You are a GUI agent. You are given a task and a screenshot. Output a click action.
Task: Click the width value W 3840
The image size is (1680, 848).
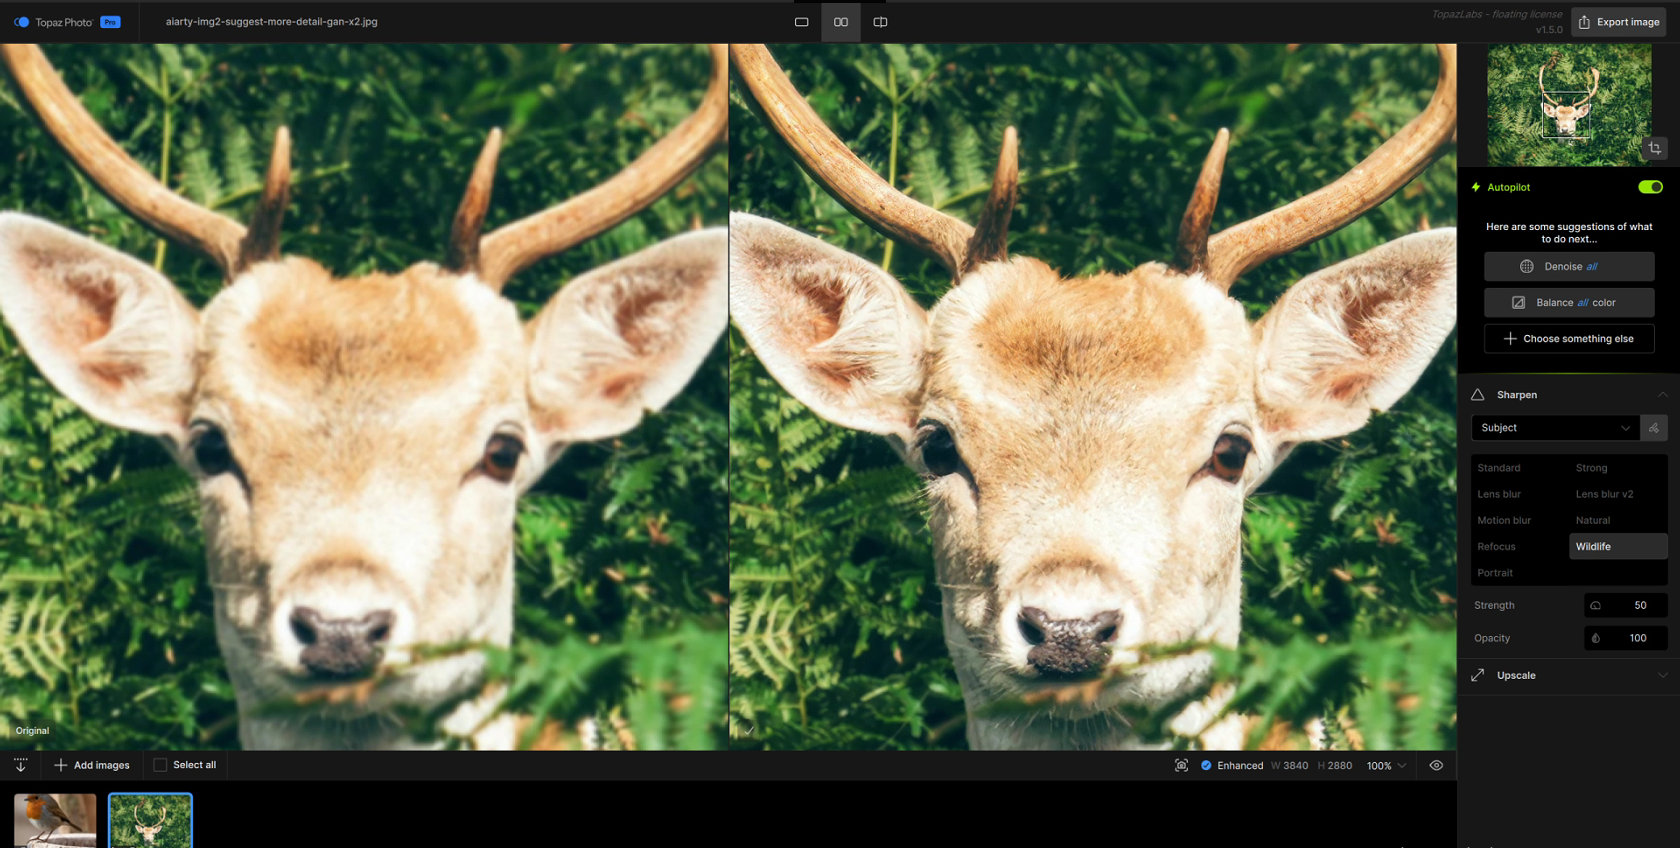1289,766
